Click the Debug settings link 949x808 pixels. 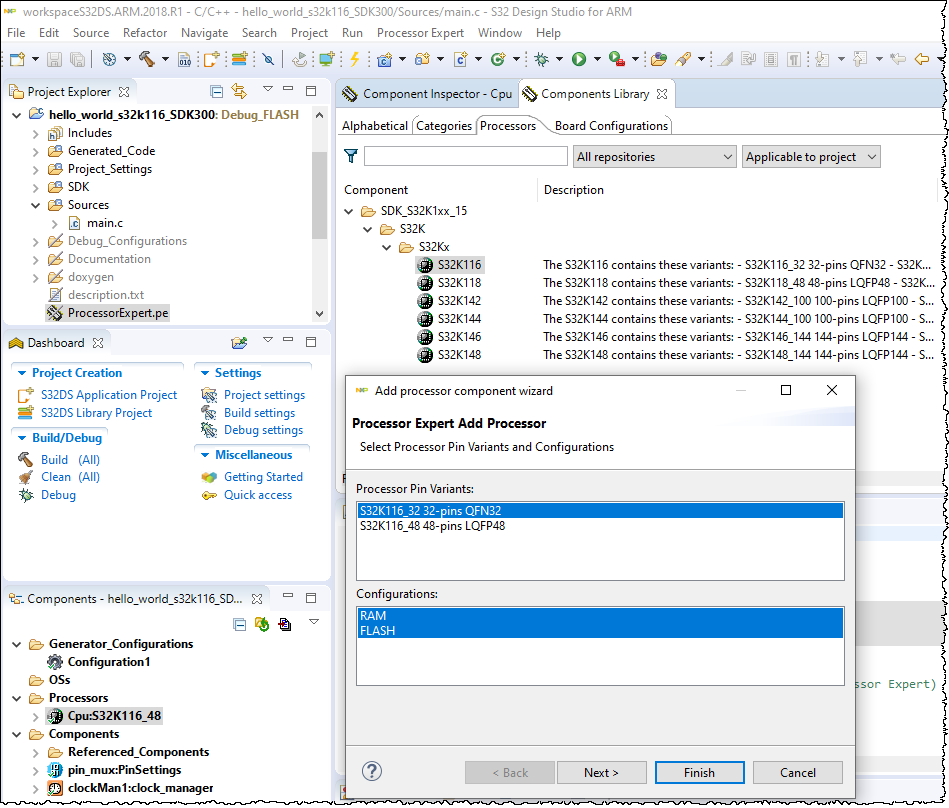point(263,430)
